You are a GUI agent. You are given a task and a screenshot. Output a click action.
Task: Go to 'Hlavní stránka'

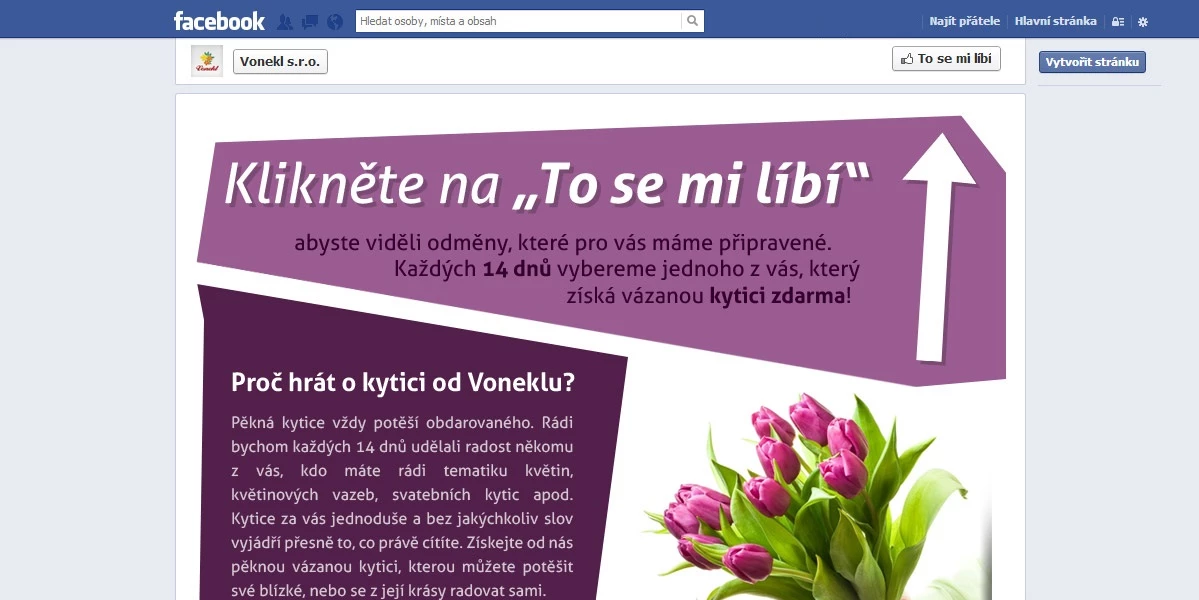(1055, 21)
